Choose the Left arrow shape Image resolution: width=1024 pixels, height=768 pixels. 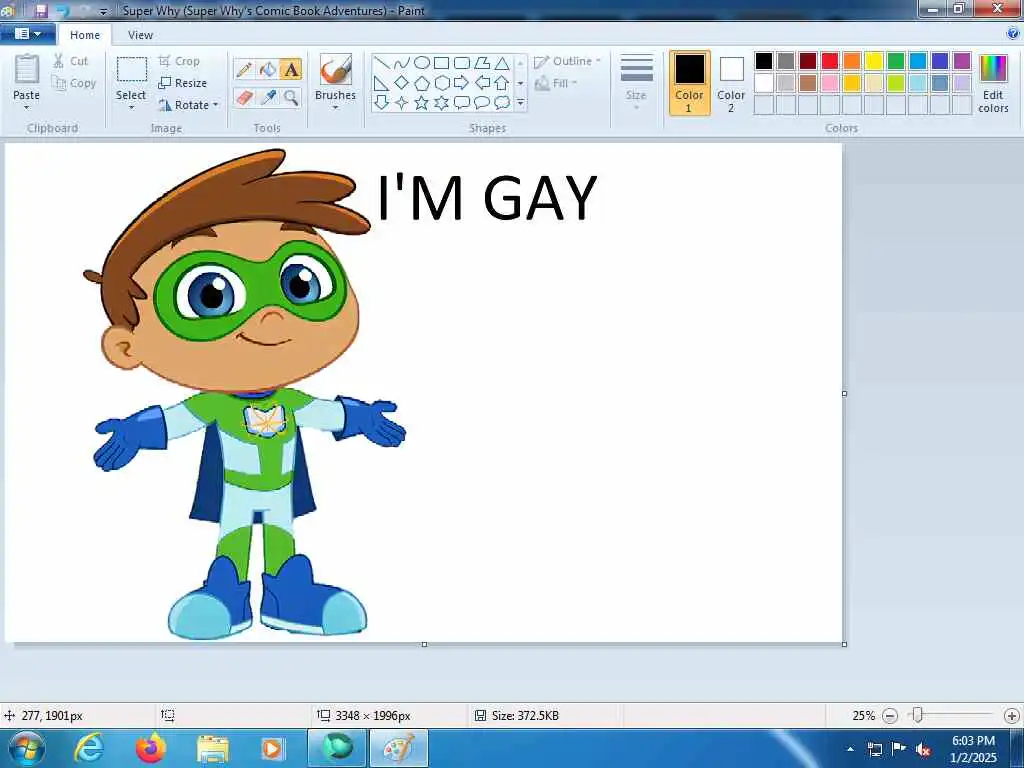[x=482, y=83]
